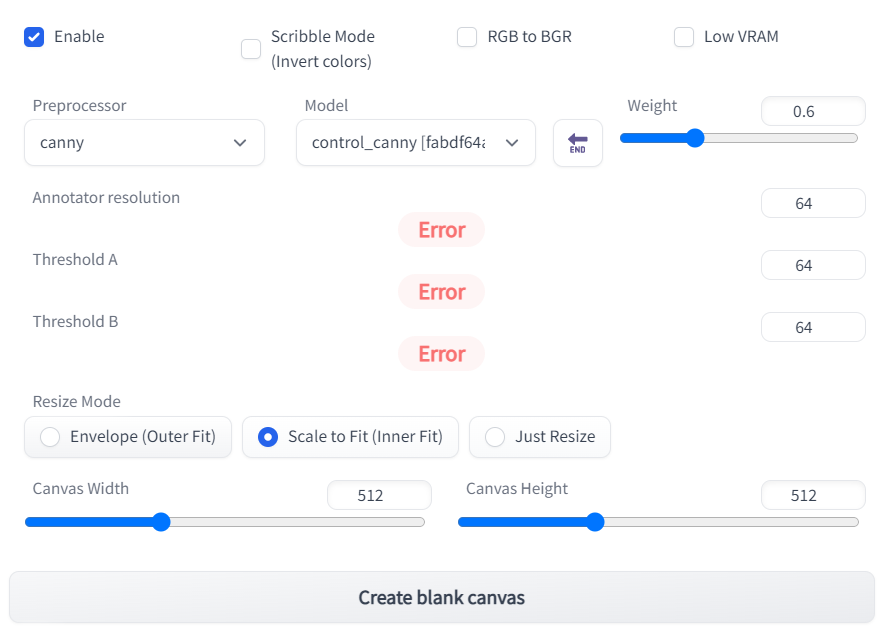Open the dropdown arrow on Preprocessor field
Image resolution: width=886 pixels, height=630 pixels.
pyautogui.click(x=240, y=143)
